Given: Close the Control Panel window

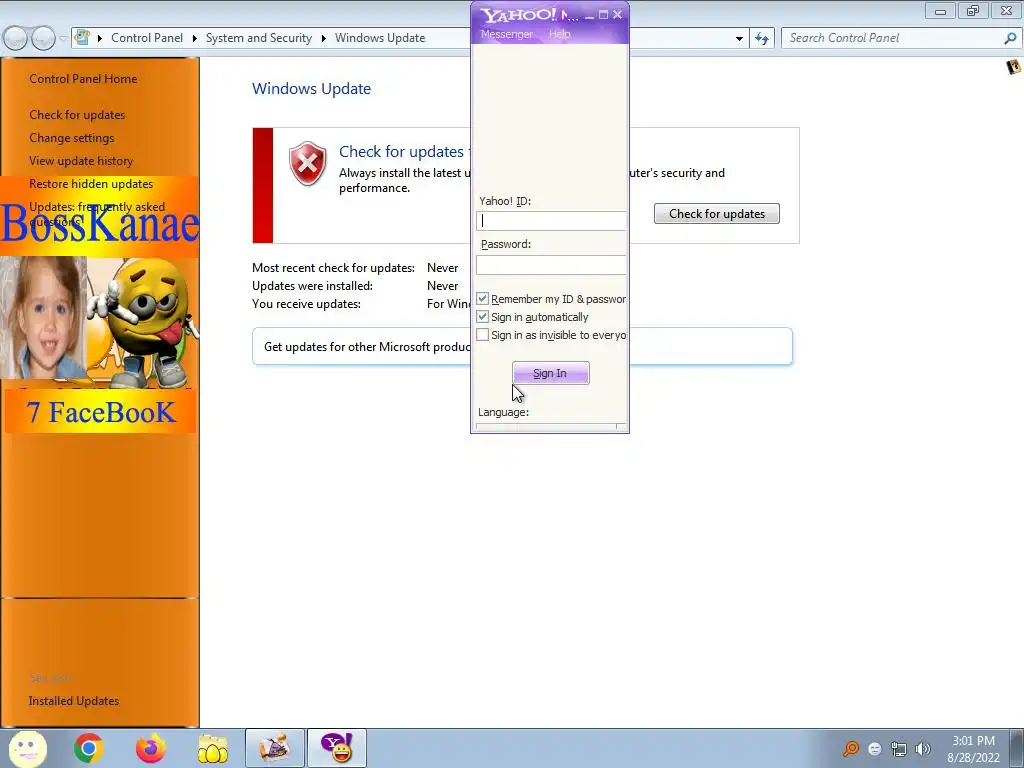Looking at the screenshot, I should (x=1006, y=11).
